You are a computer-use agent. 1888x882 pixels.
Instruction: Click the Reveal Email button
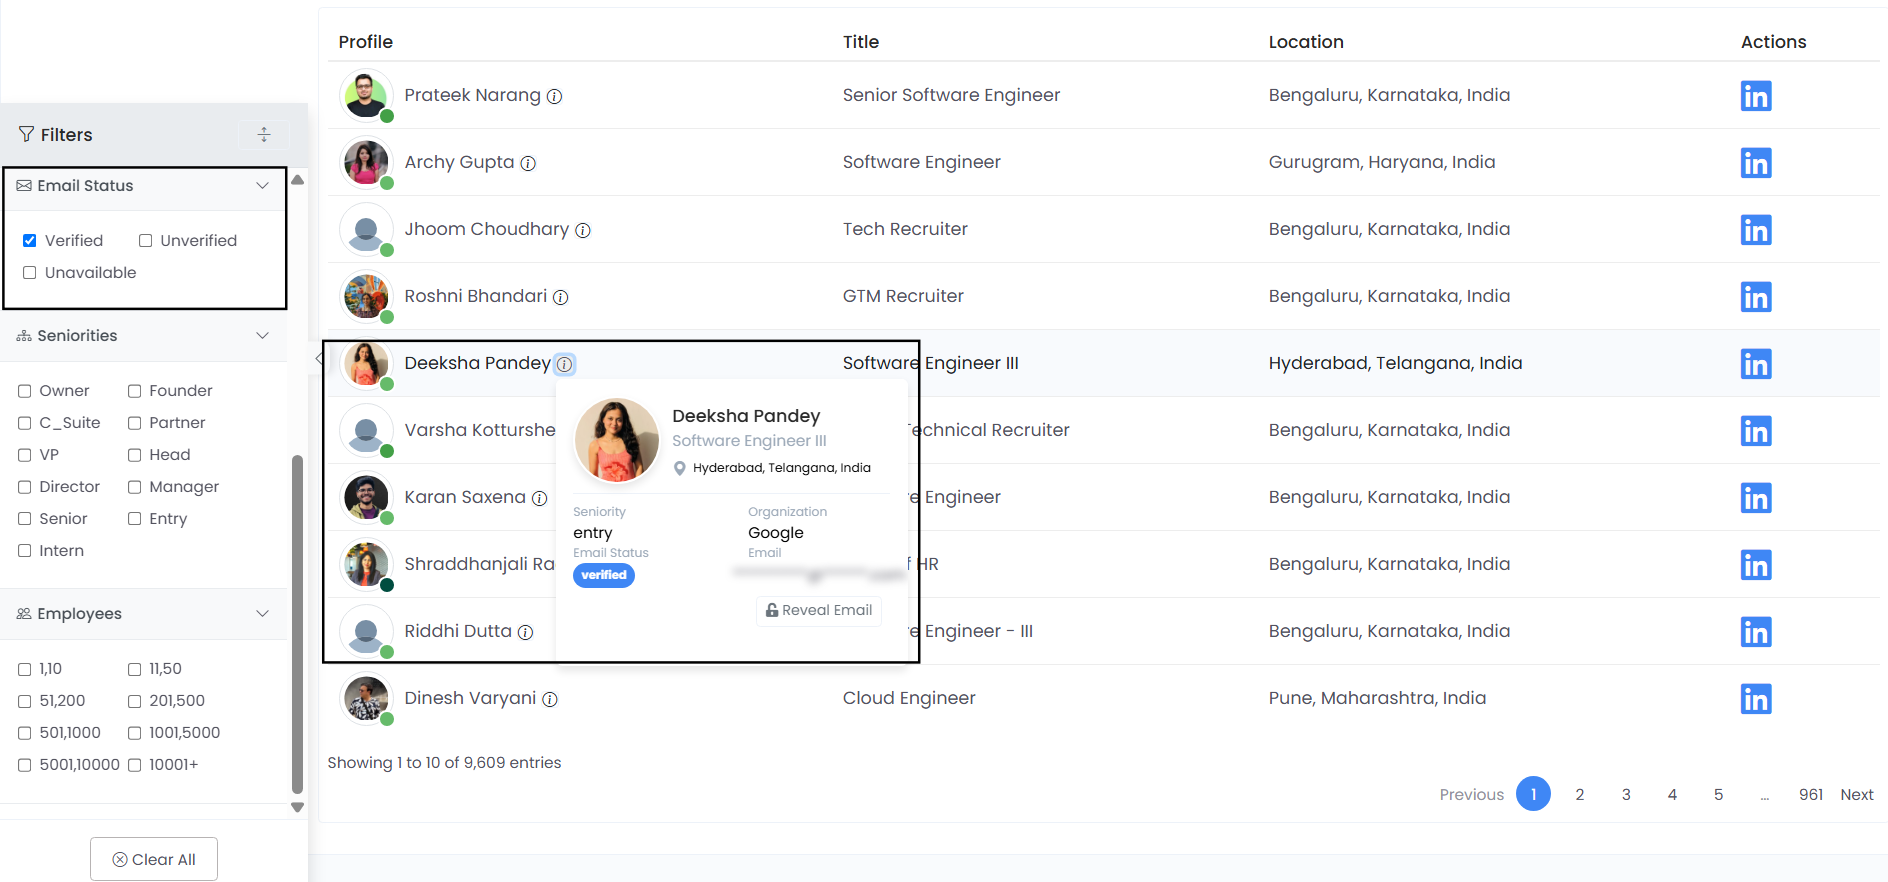pos(819,610)
